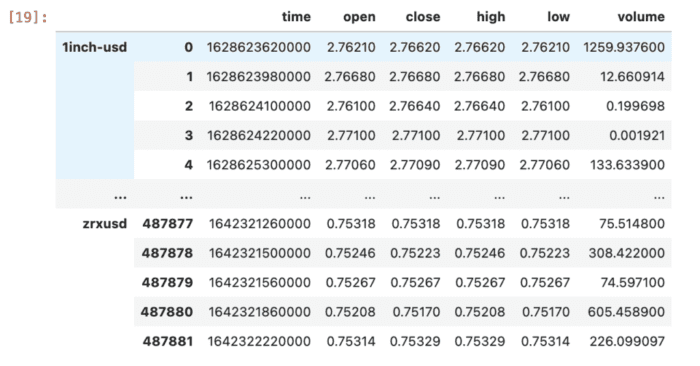This screenshot has width=700, height=366.
Task: Click the high column header
Action: (x=491, y=17)
